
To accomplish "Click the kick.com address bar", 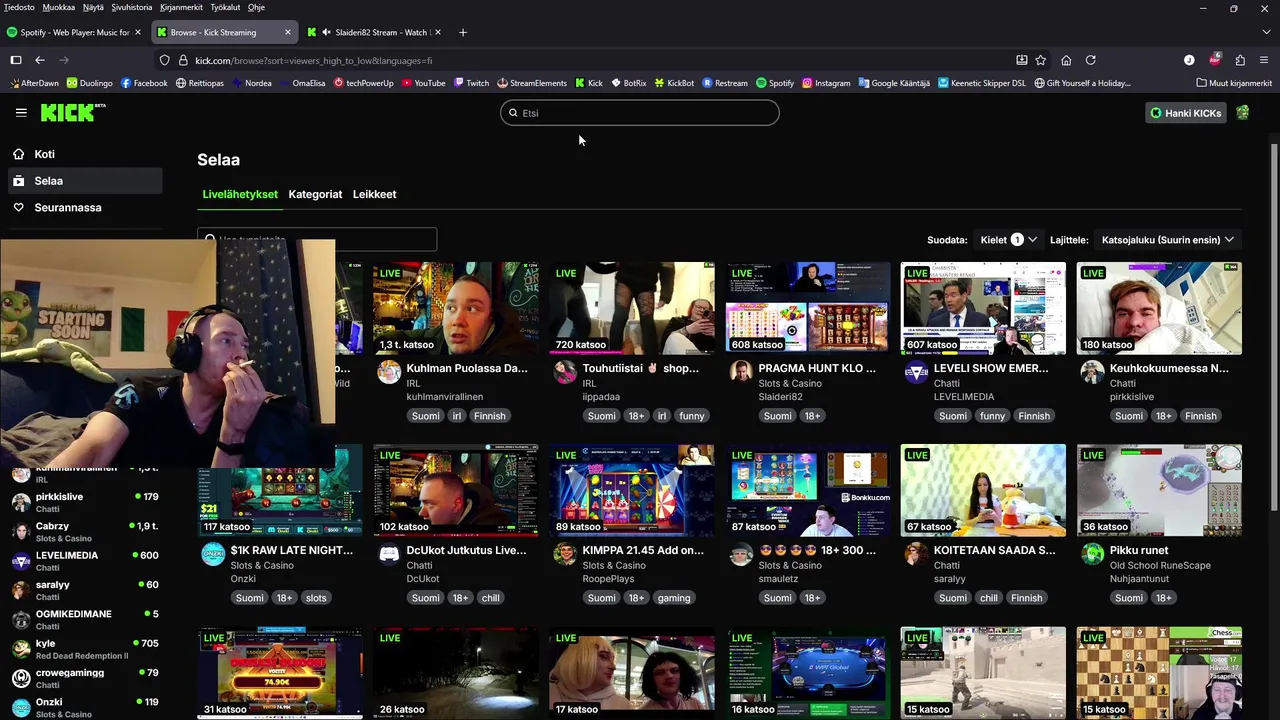I will [590, 60].
